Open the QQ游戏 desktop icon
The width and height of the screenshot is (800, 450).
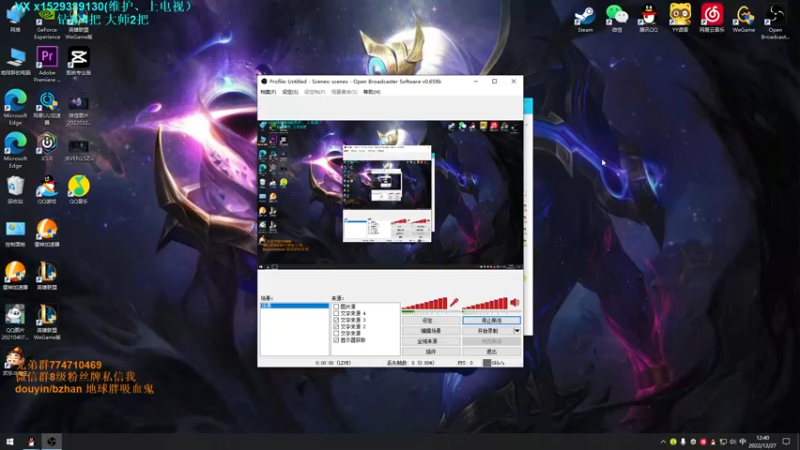[47, 190]
